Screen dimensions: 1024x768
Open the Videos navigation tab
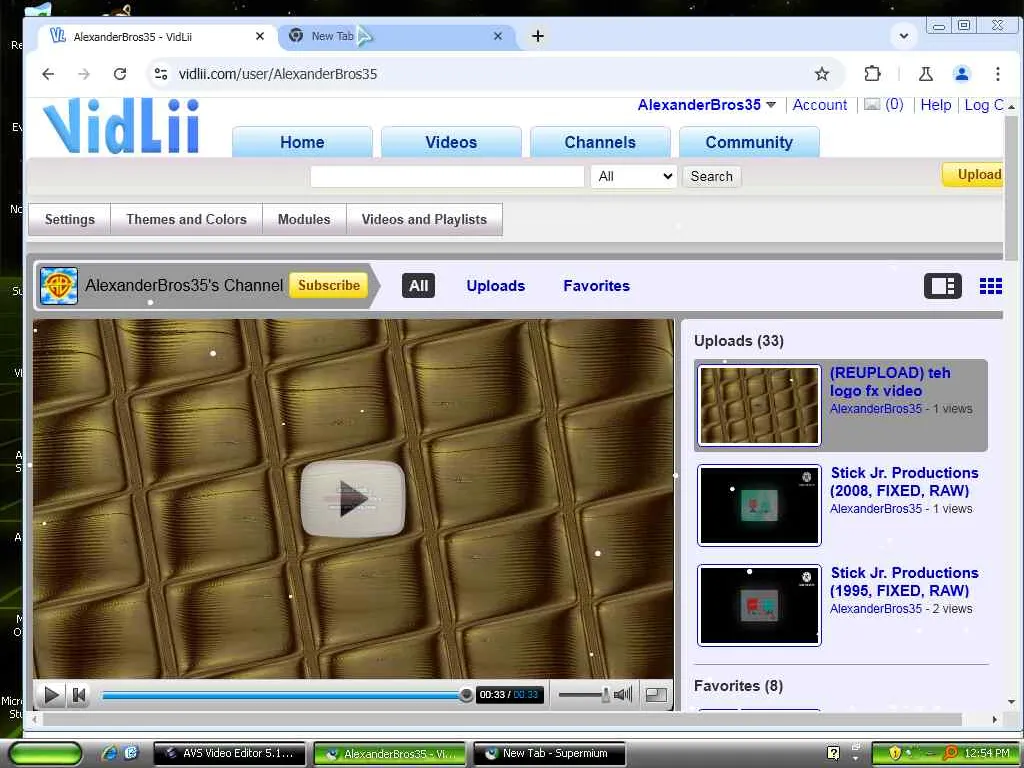(x=451, y=142)
